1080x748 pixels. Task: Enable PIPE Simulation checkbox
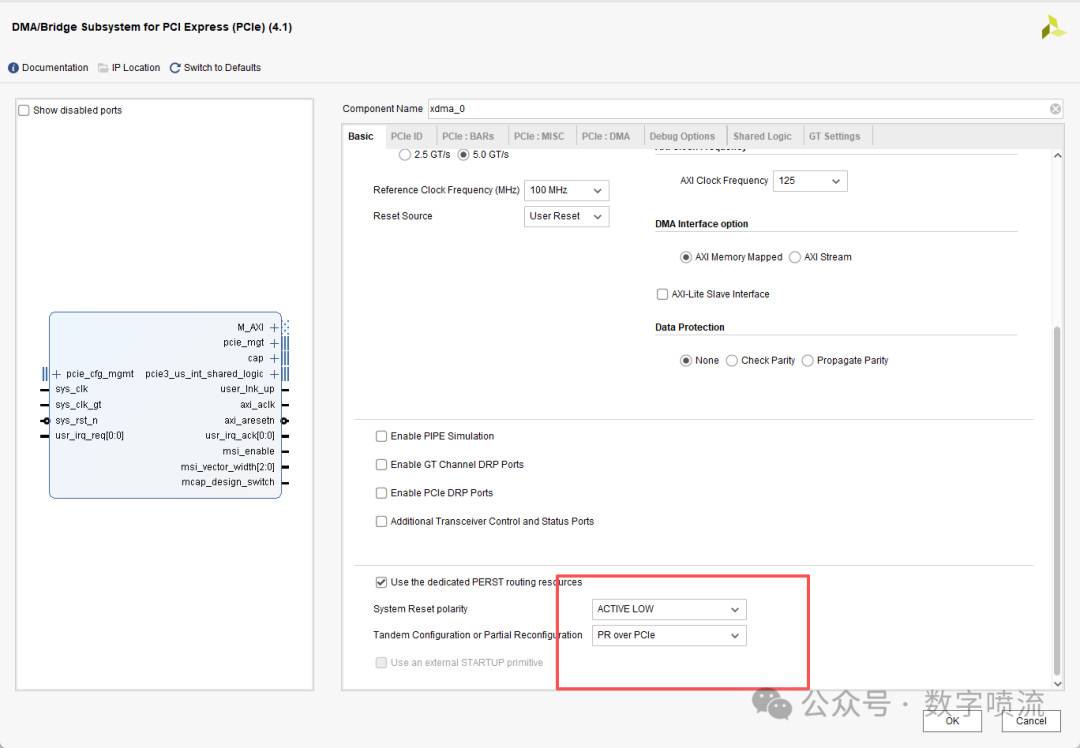pyautogui.click(x=381, y=436)
